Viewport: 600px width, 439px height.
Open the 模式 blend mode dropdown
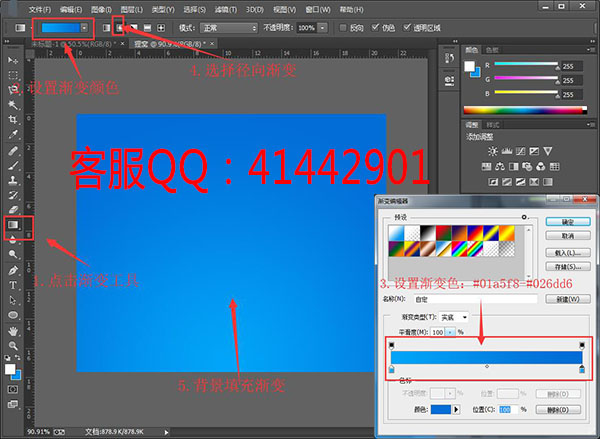(229, 28)
